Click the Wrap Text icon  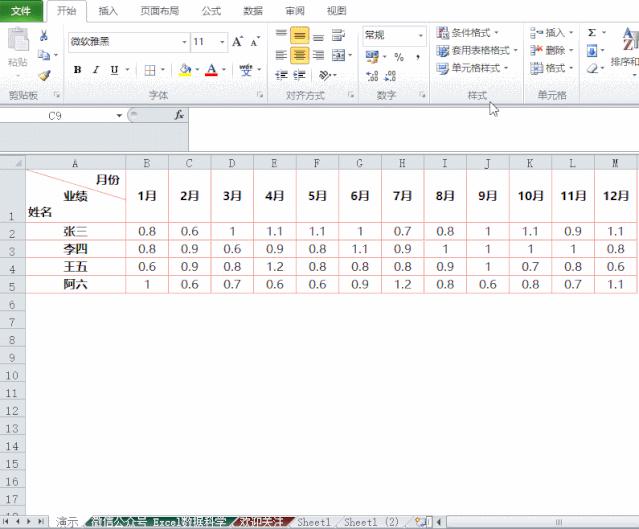pyautogui.click(x=338, y=35)
